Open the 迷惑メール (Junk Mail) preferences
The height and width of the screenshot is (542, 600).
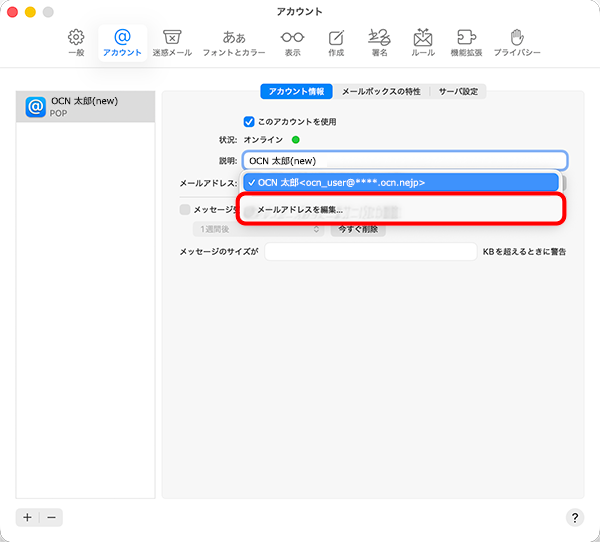tap(171, 41)
